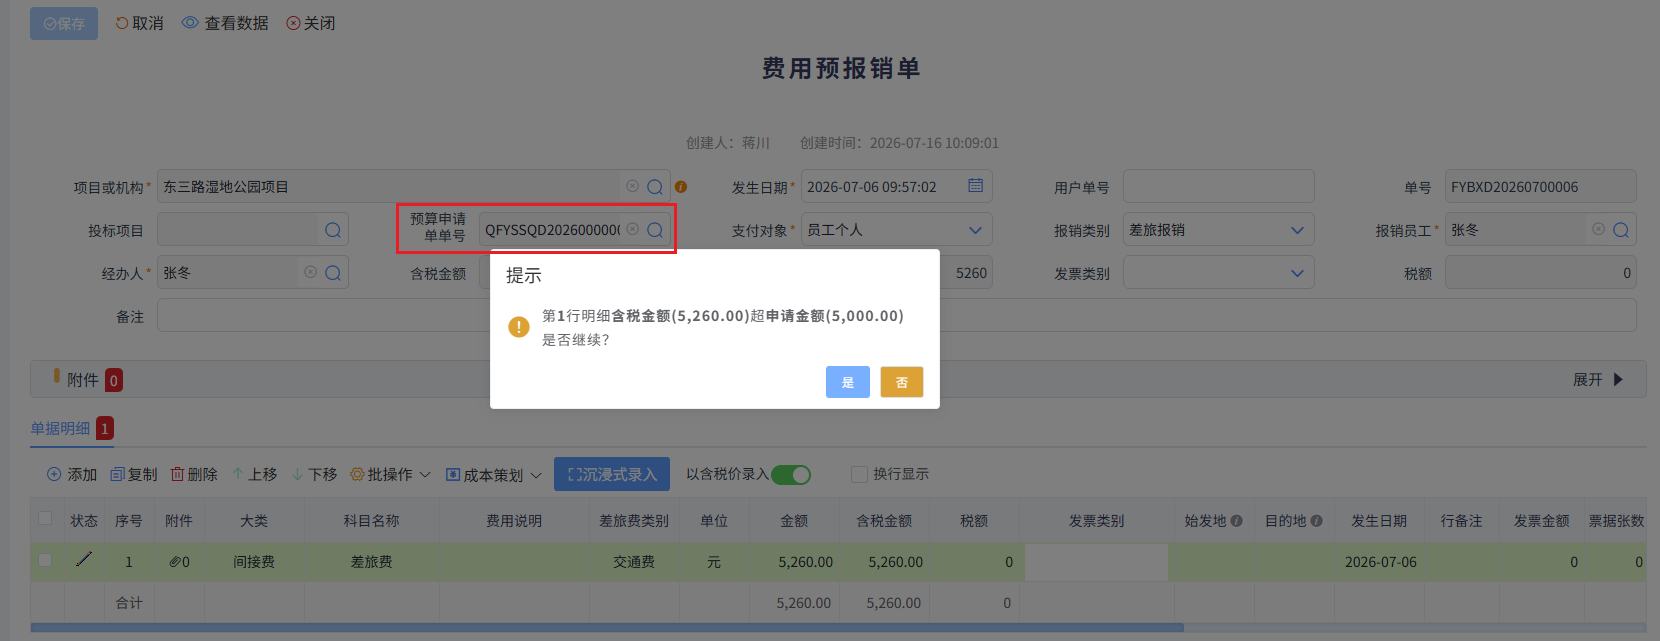Info icon next to 始发地 header

click(x=1237, y=521)
